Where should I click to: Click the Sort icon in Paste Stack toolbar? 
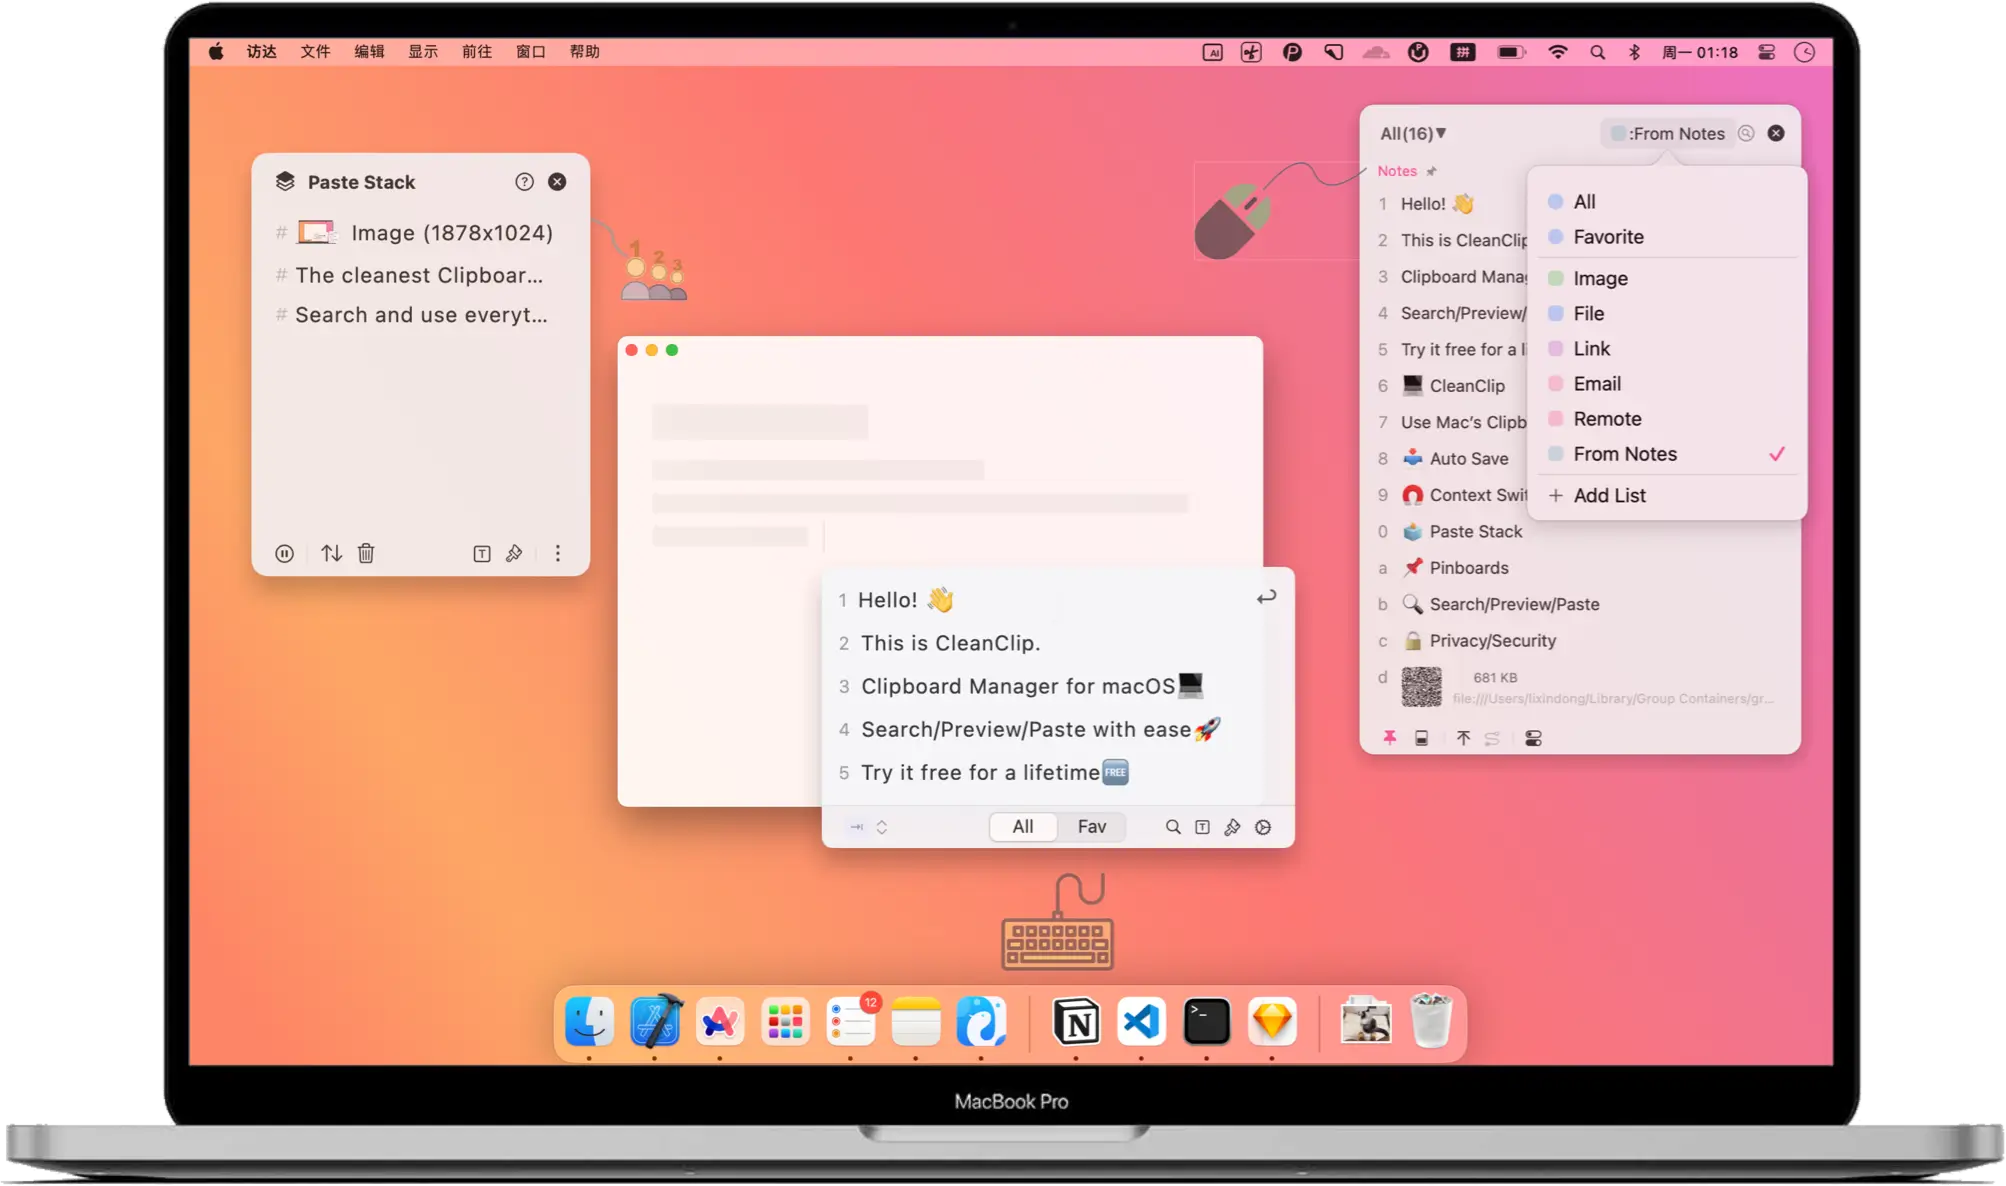[x=330, y=552]
